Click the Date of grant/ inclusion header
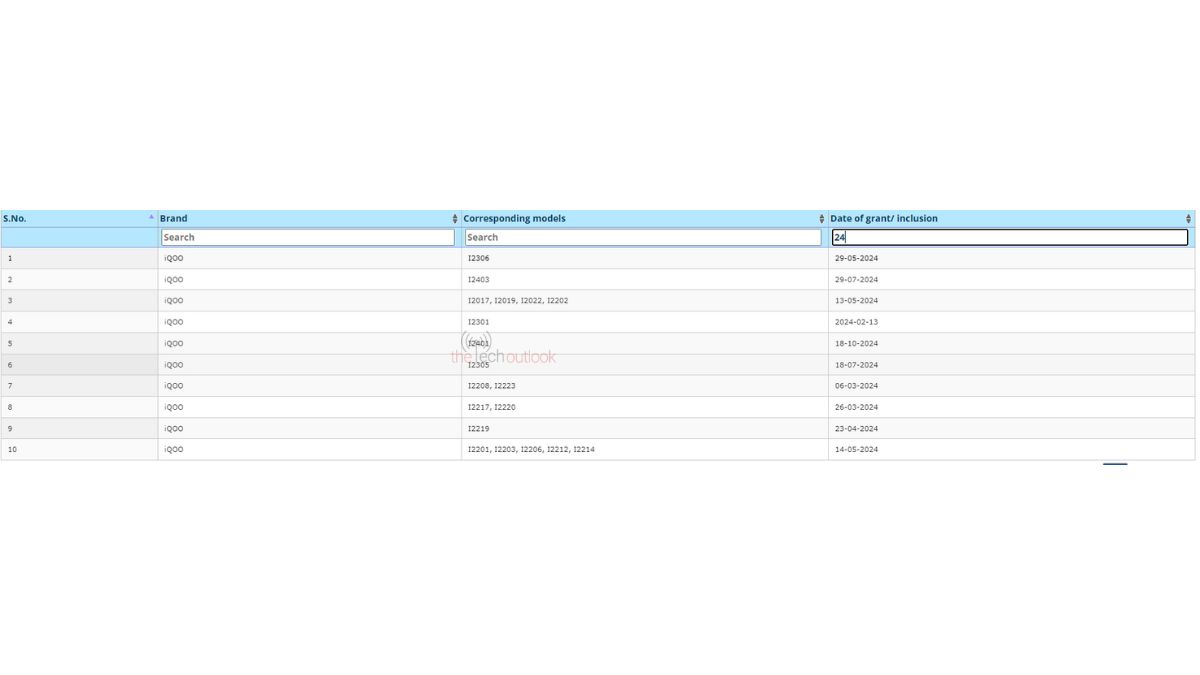Viewport: 1200px width, 675px height. (884, 218)
